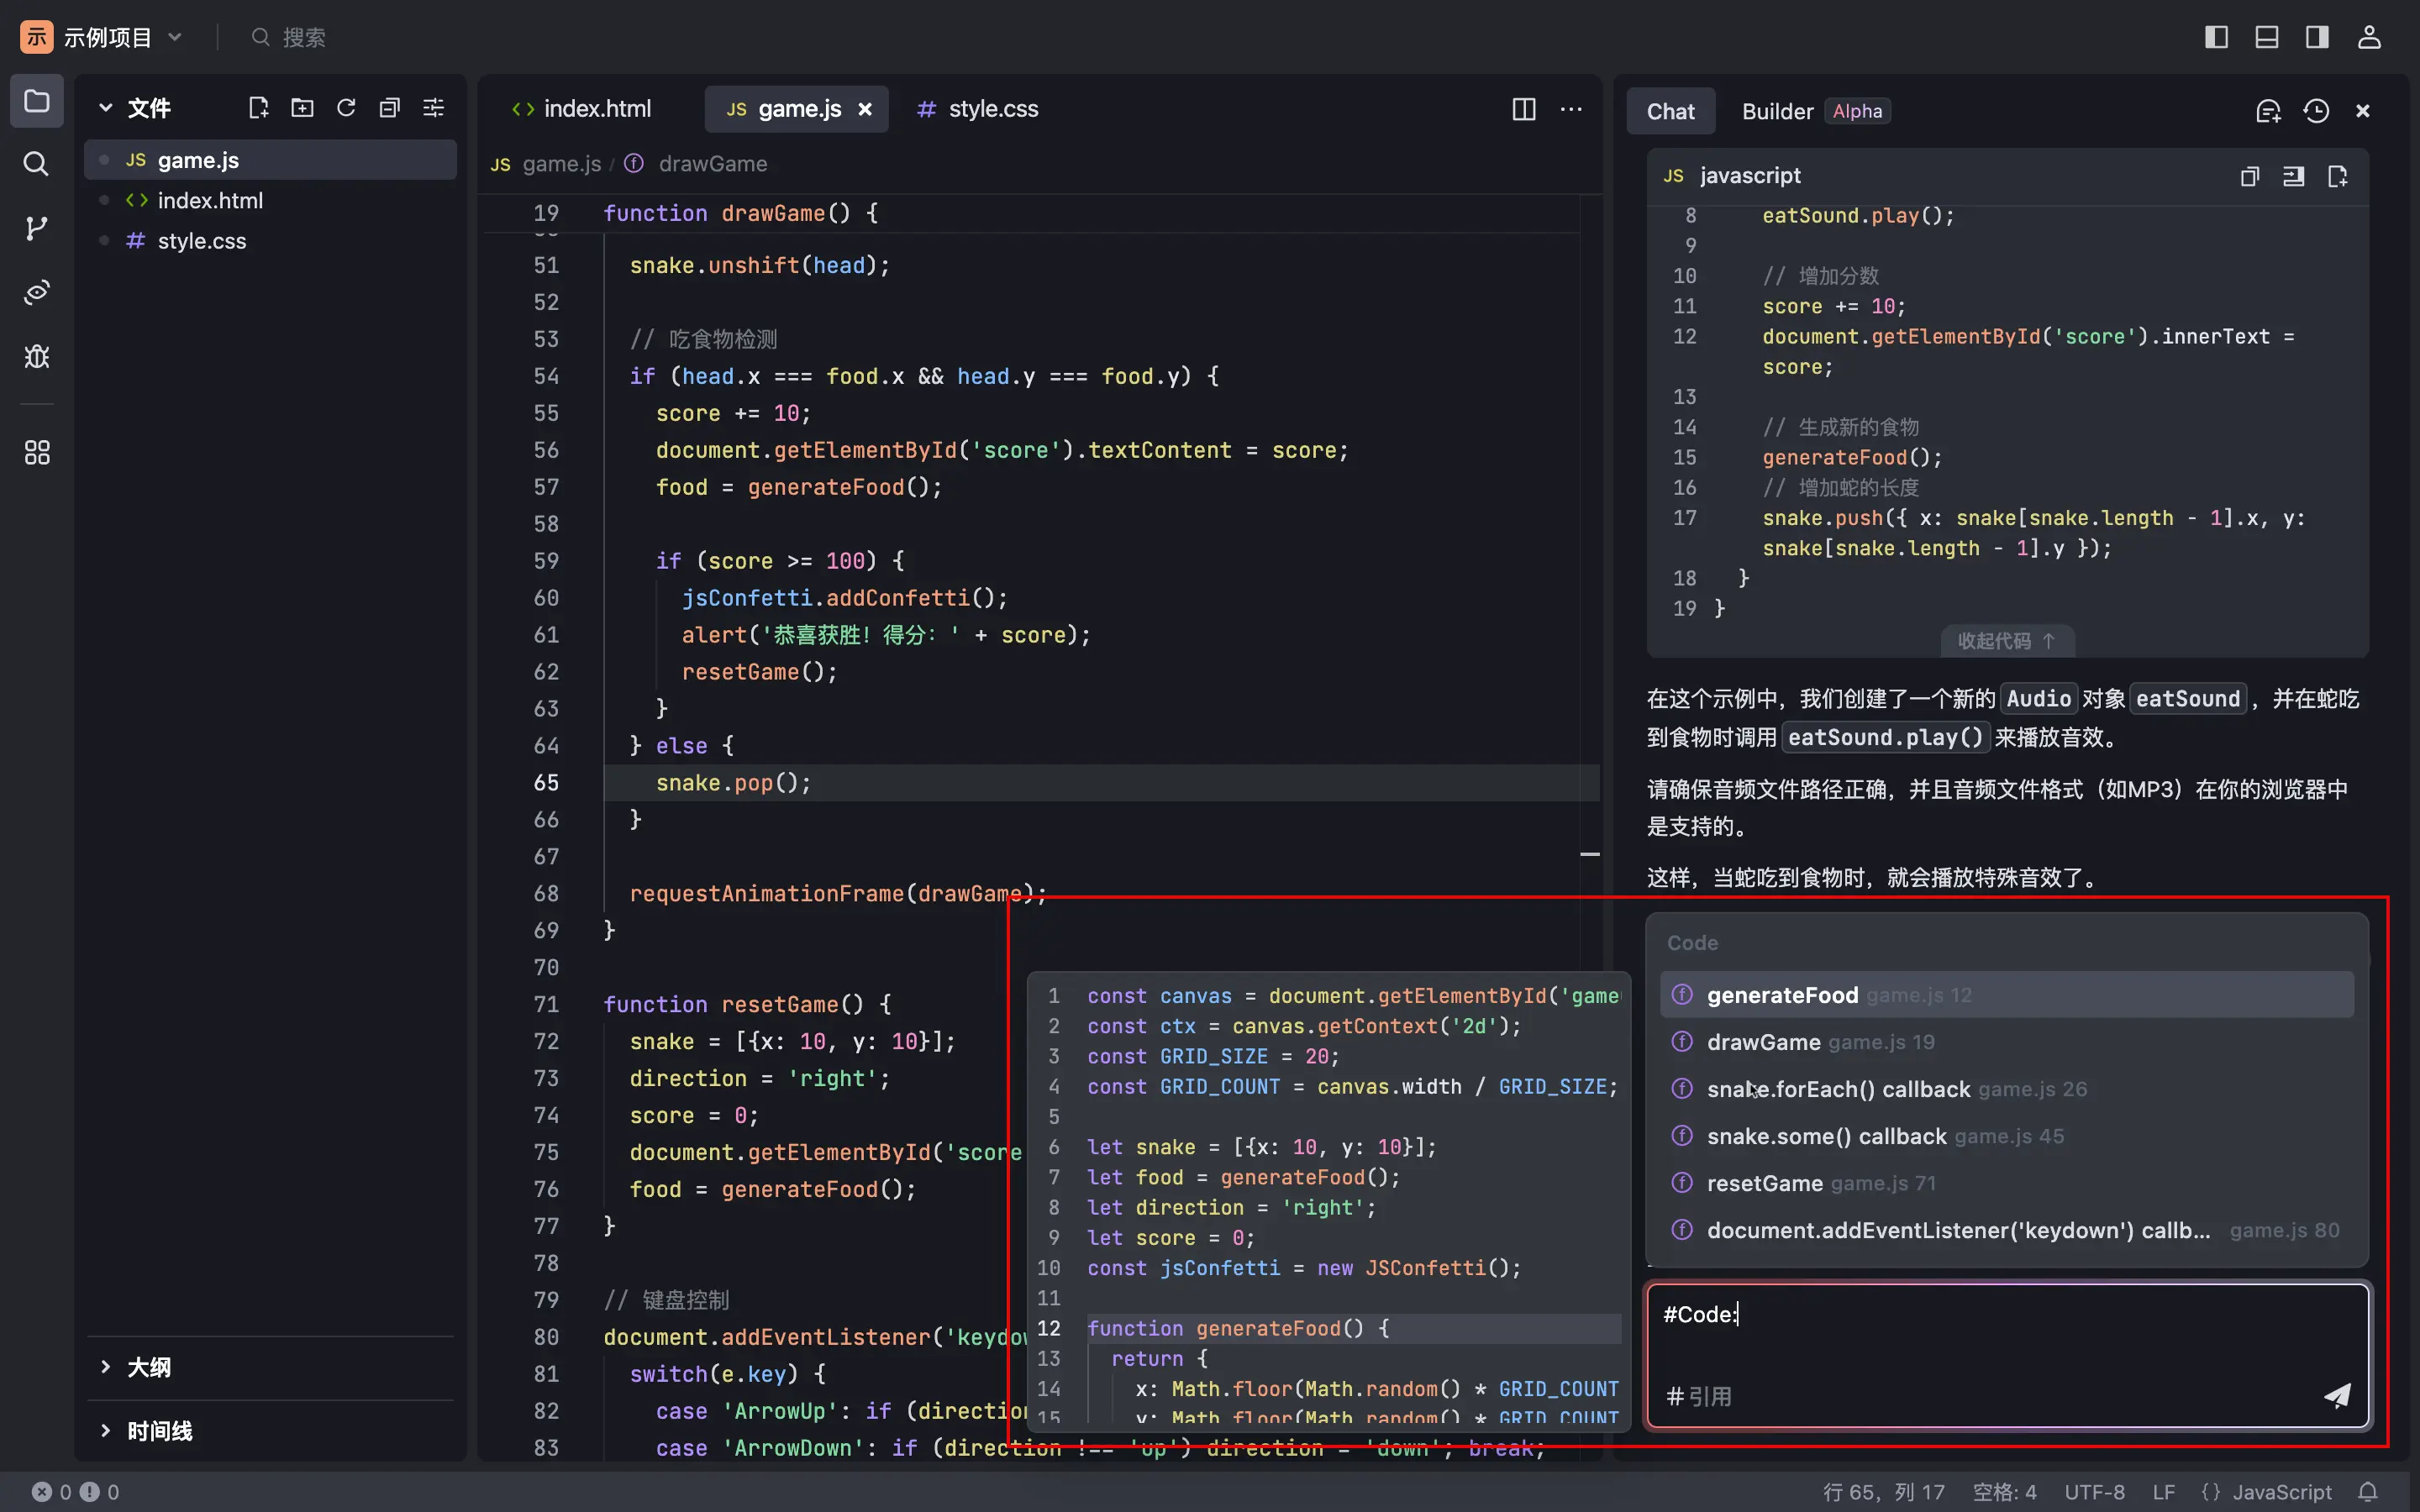This screenshot has height=1512, width=2420.
Task: Expand the 时间线 timeline section
Action: pos(158,1431)
